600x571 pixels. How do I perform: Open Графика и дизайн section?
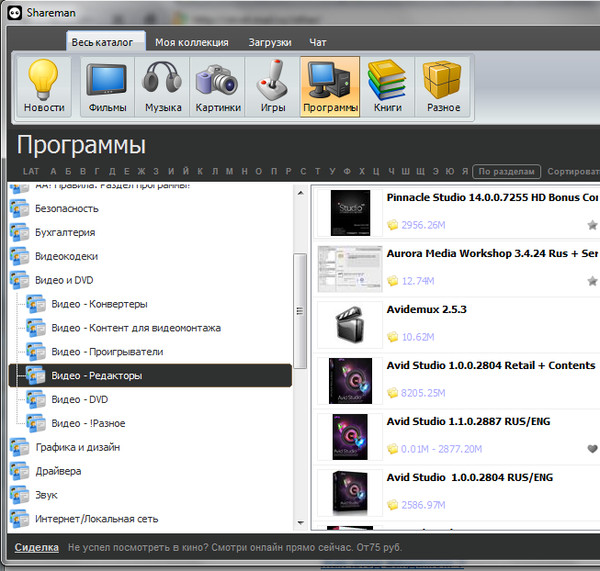coord(78,447)
